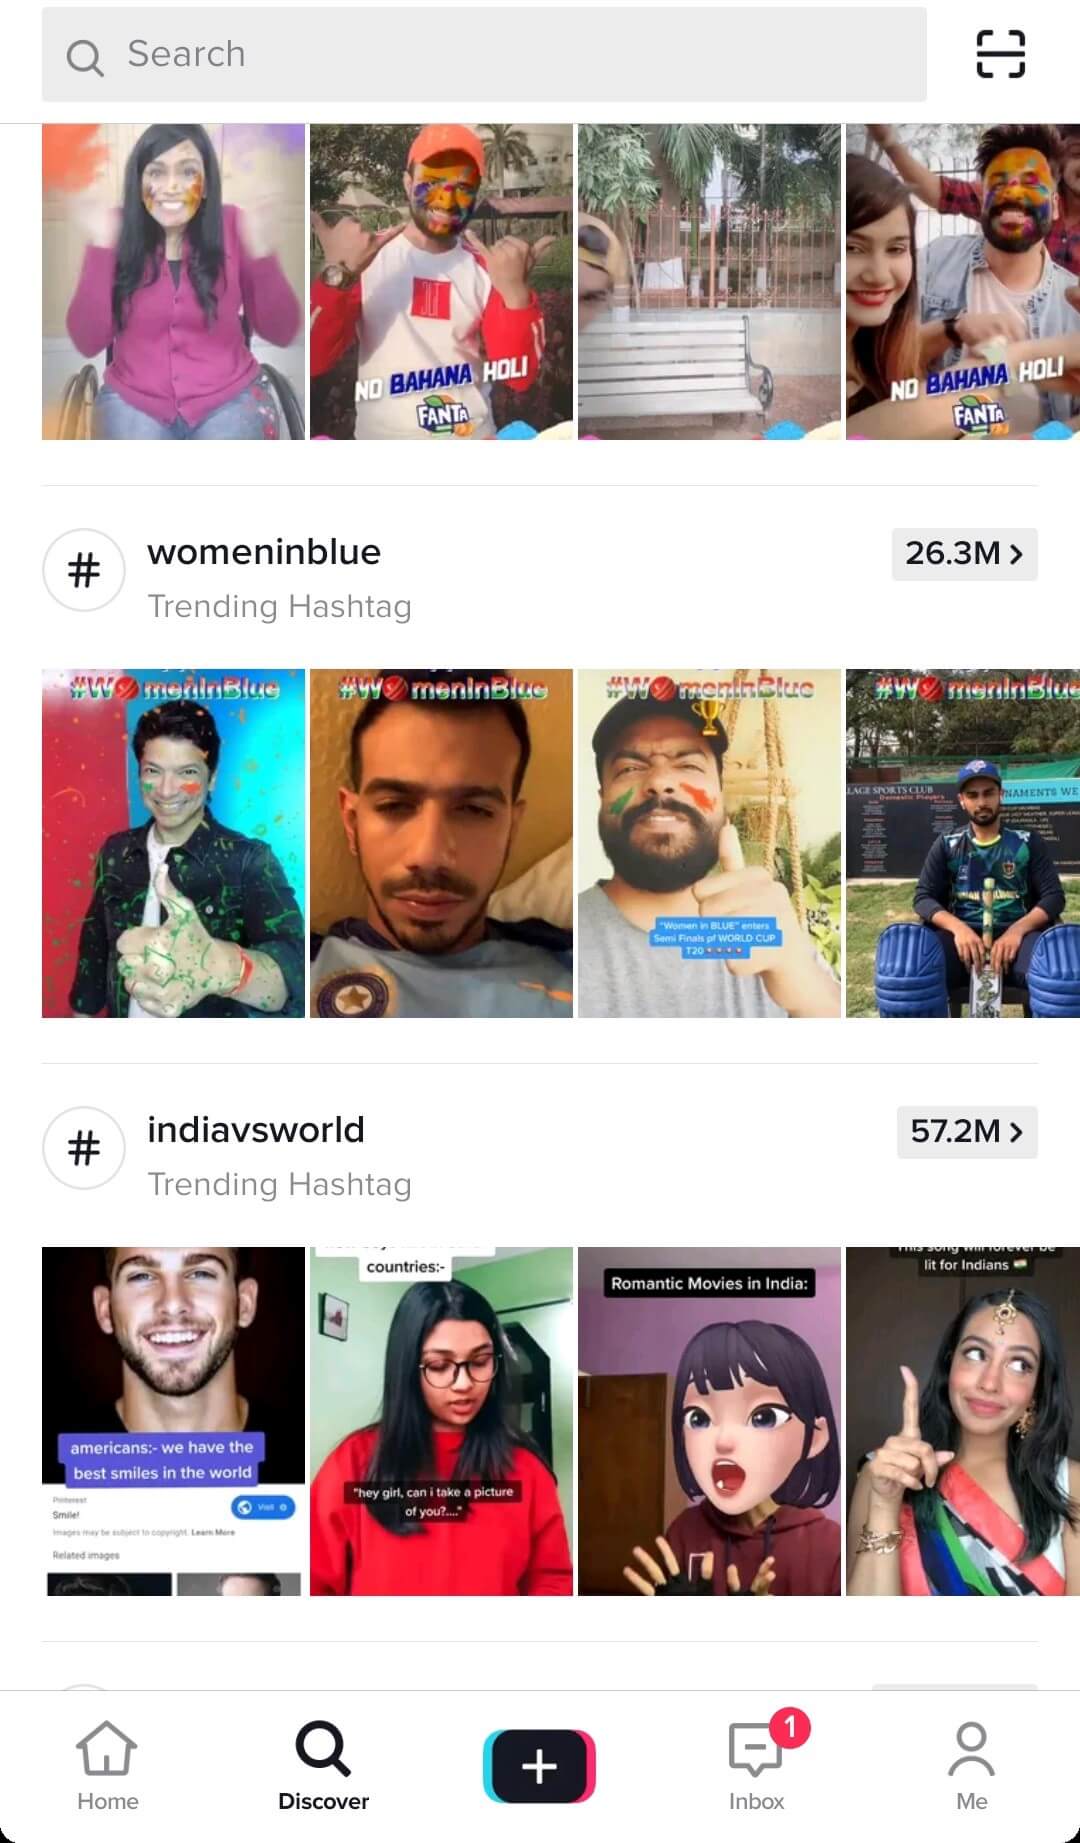Select the Discover tab
The height and width of the screenshot is (1843, 1080).
(x=323, y=1766)
